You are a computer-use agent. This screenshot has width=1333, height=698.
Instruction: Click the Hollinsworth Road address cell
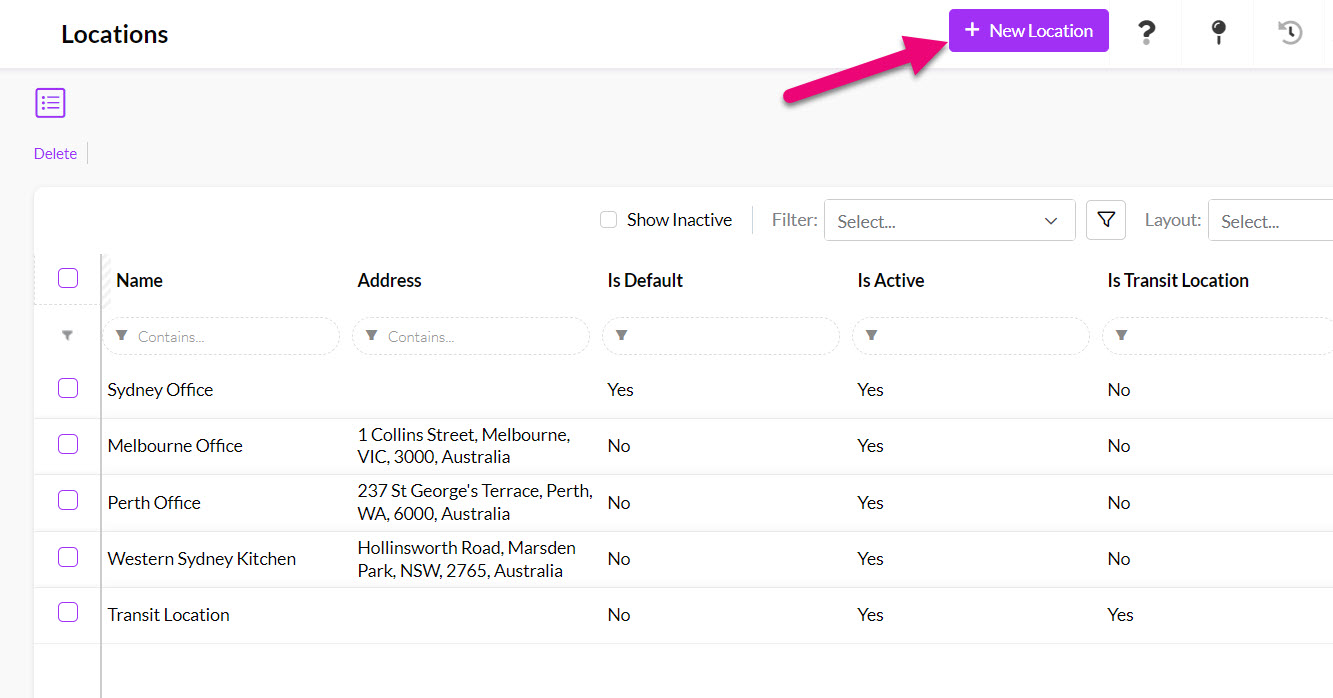pyautogui.click(x=467, y=560)
